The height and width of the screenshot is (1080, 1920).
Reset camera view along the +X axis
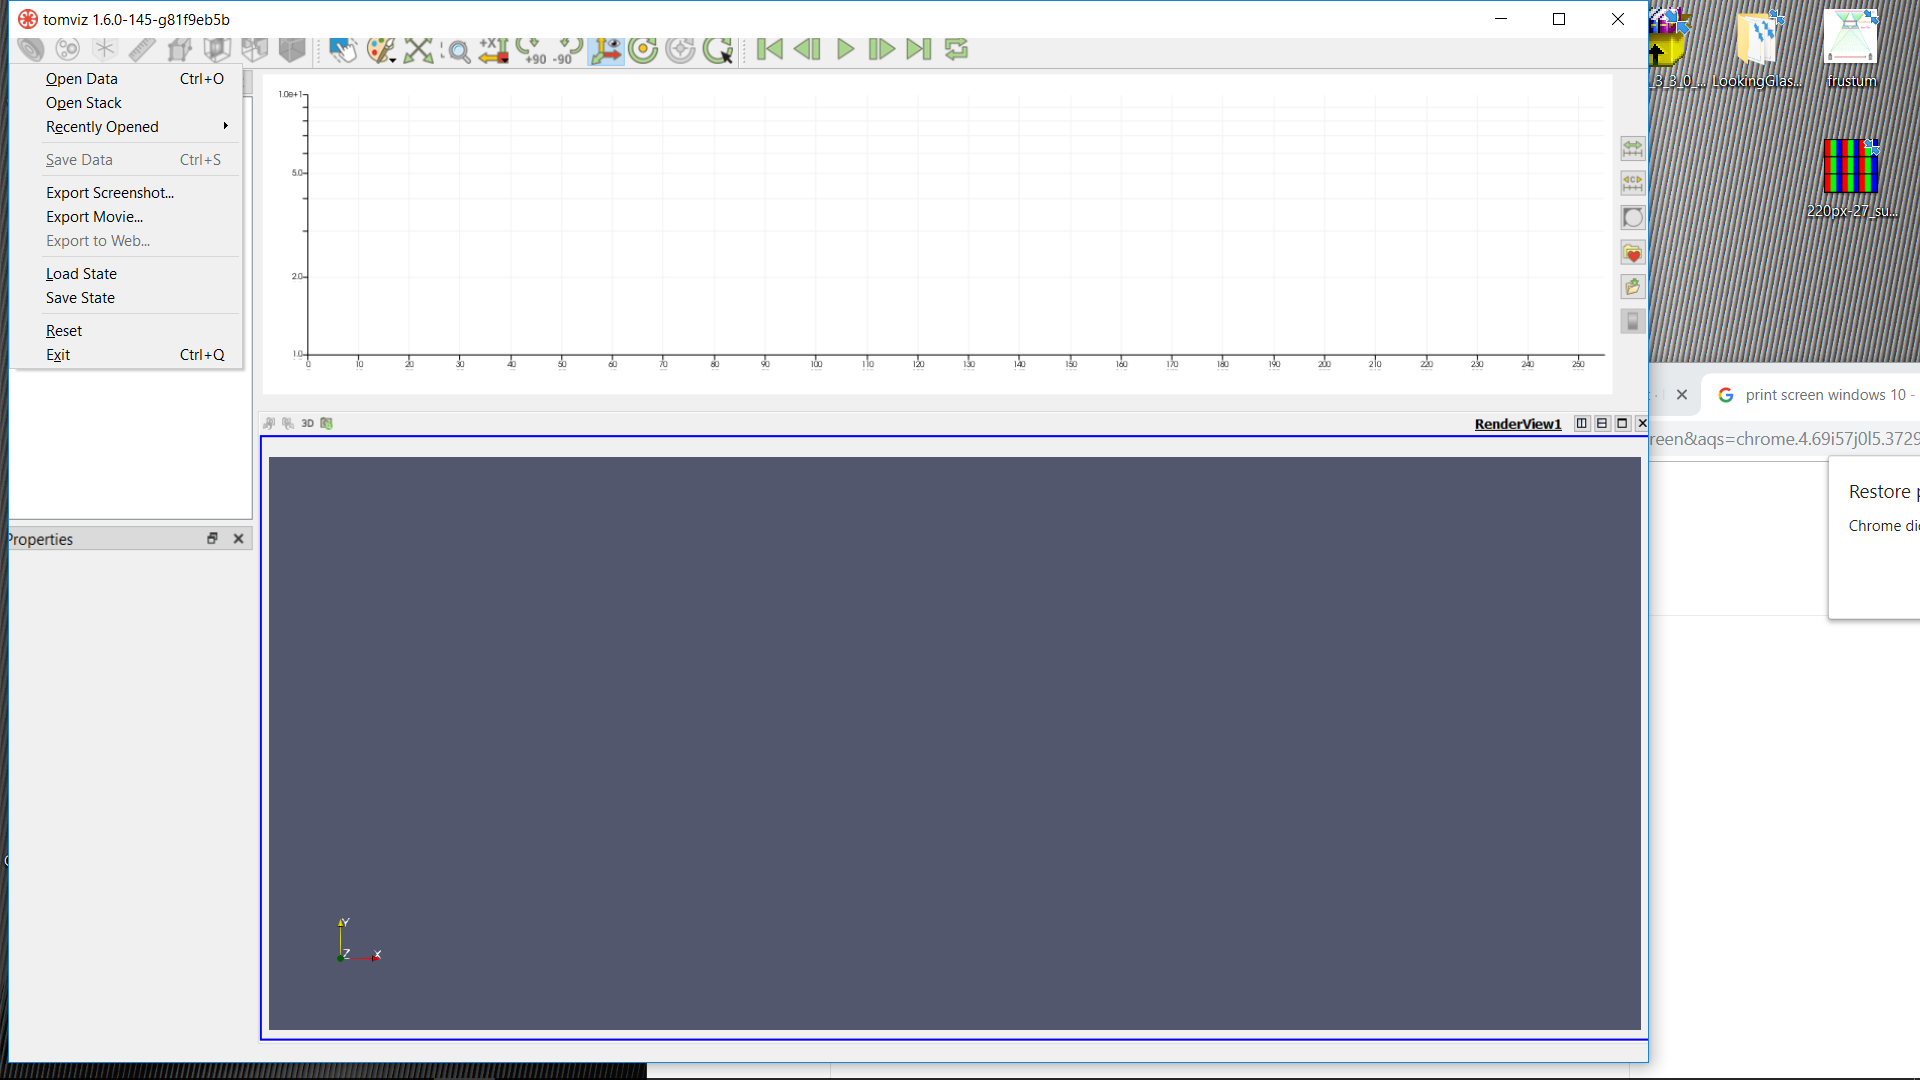pos(493,49)
